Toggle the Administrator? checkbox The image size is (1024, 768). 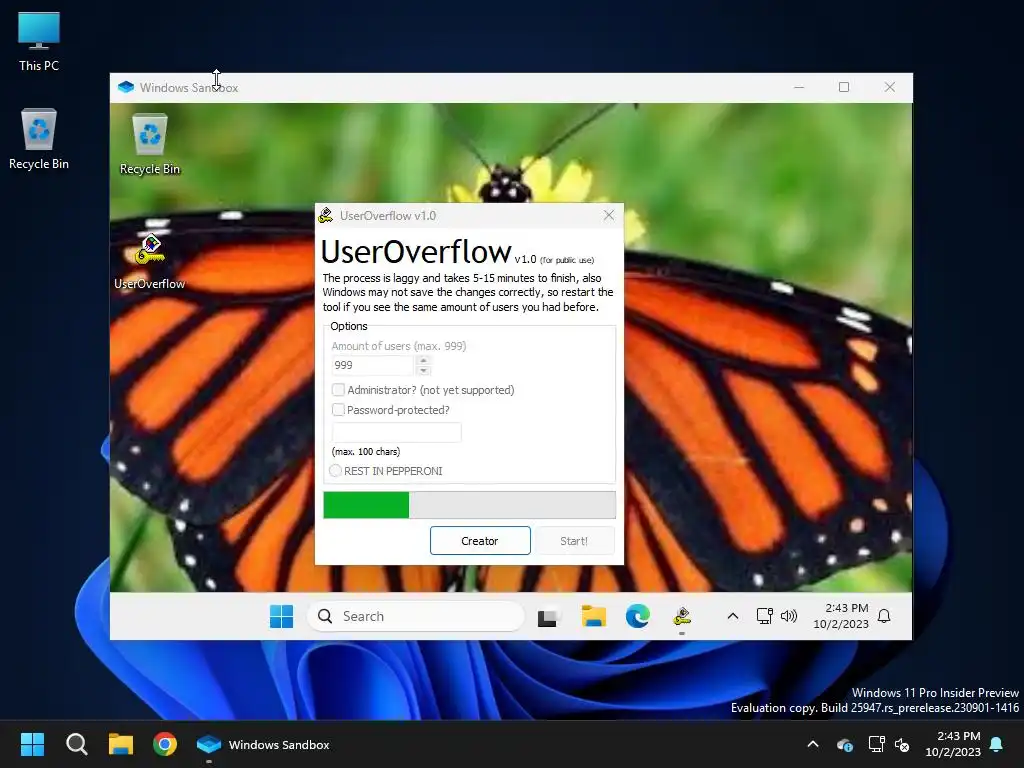(338, 390)
